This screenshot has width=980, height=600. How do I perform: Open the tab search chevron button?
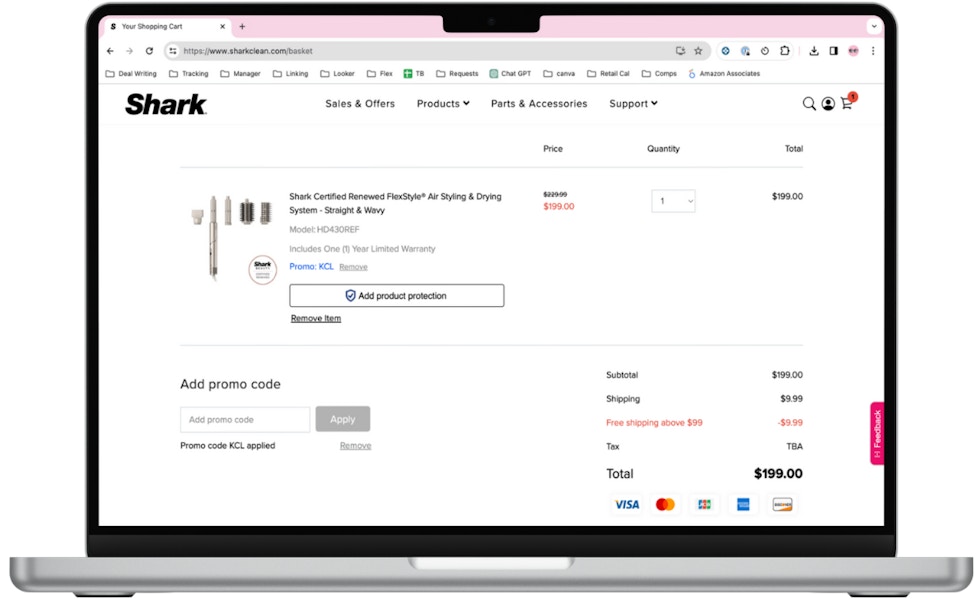(874, 26)
